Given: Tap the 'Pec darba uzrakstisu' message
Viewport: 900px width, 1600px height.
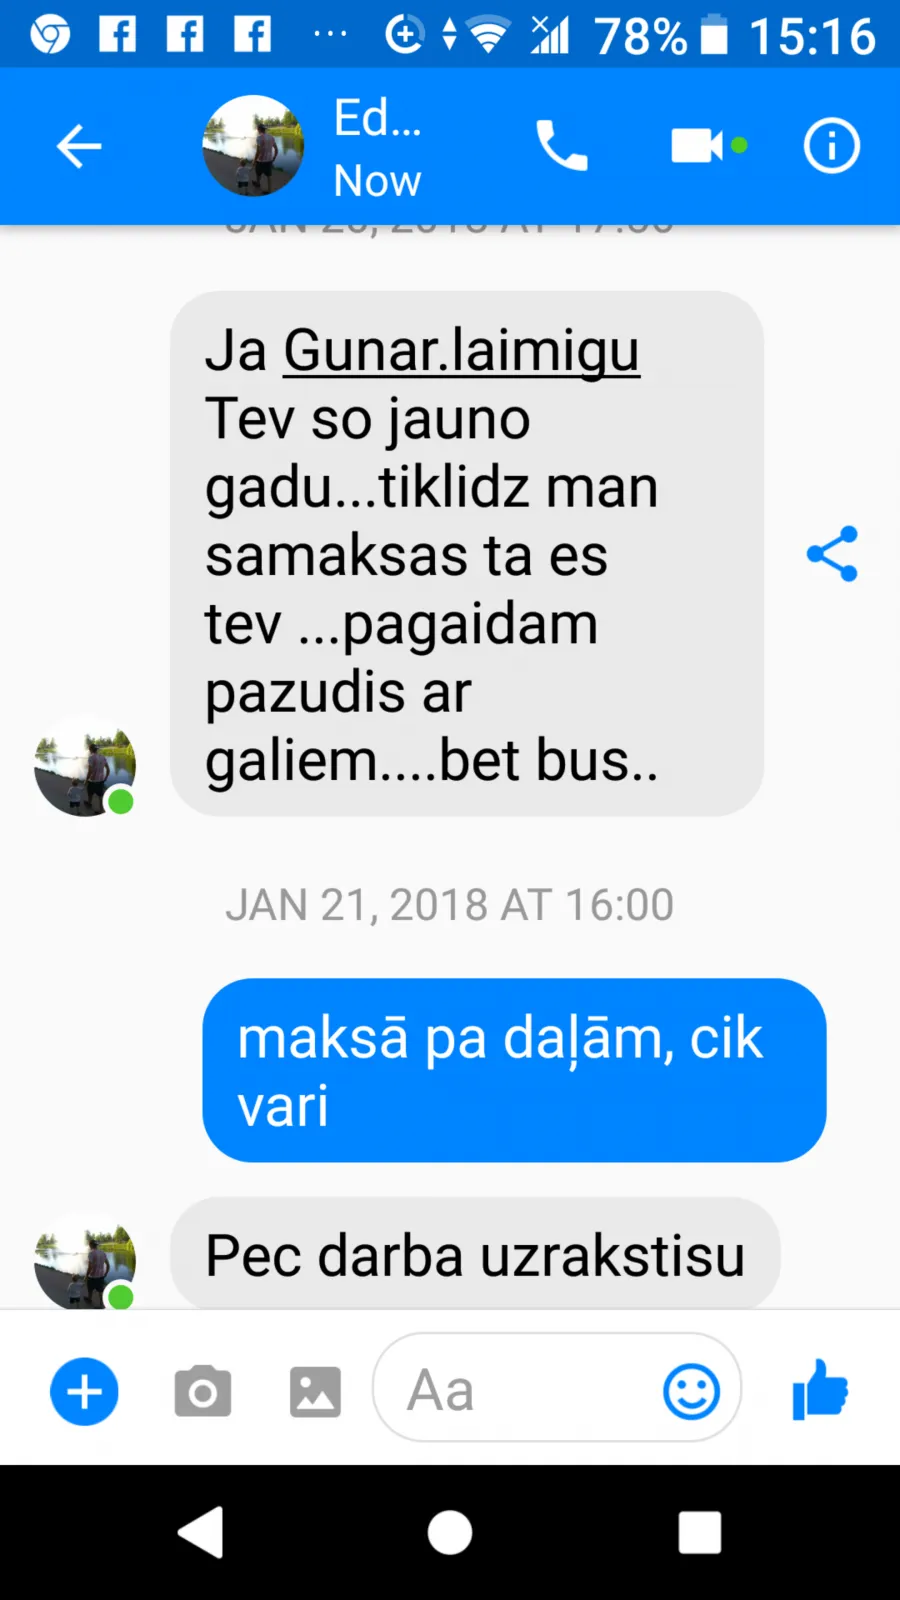Looking at the screenshot, I should coord(475,1254).
